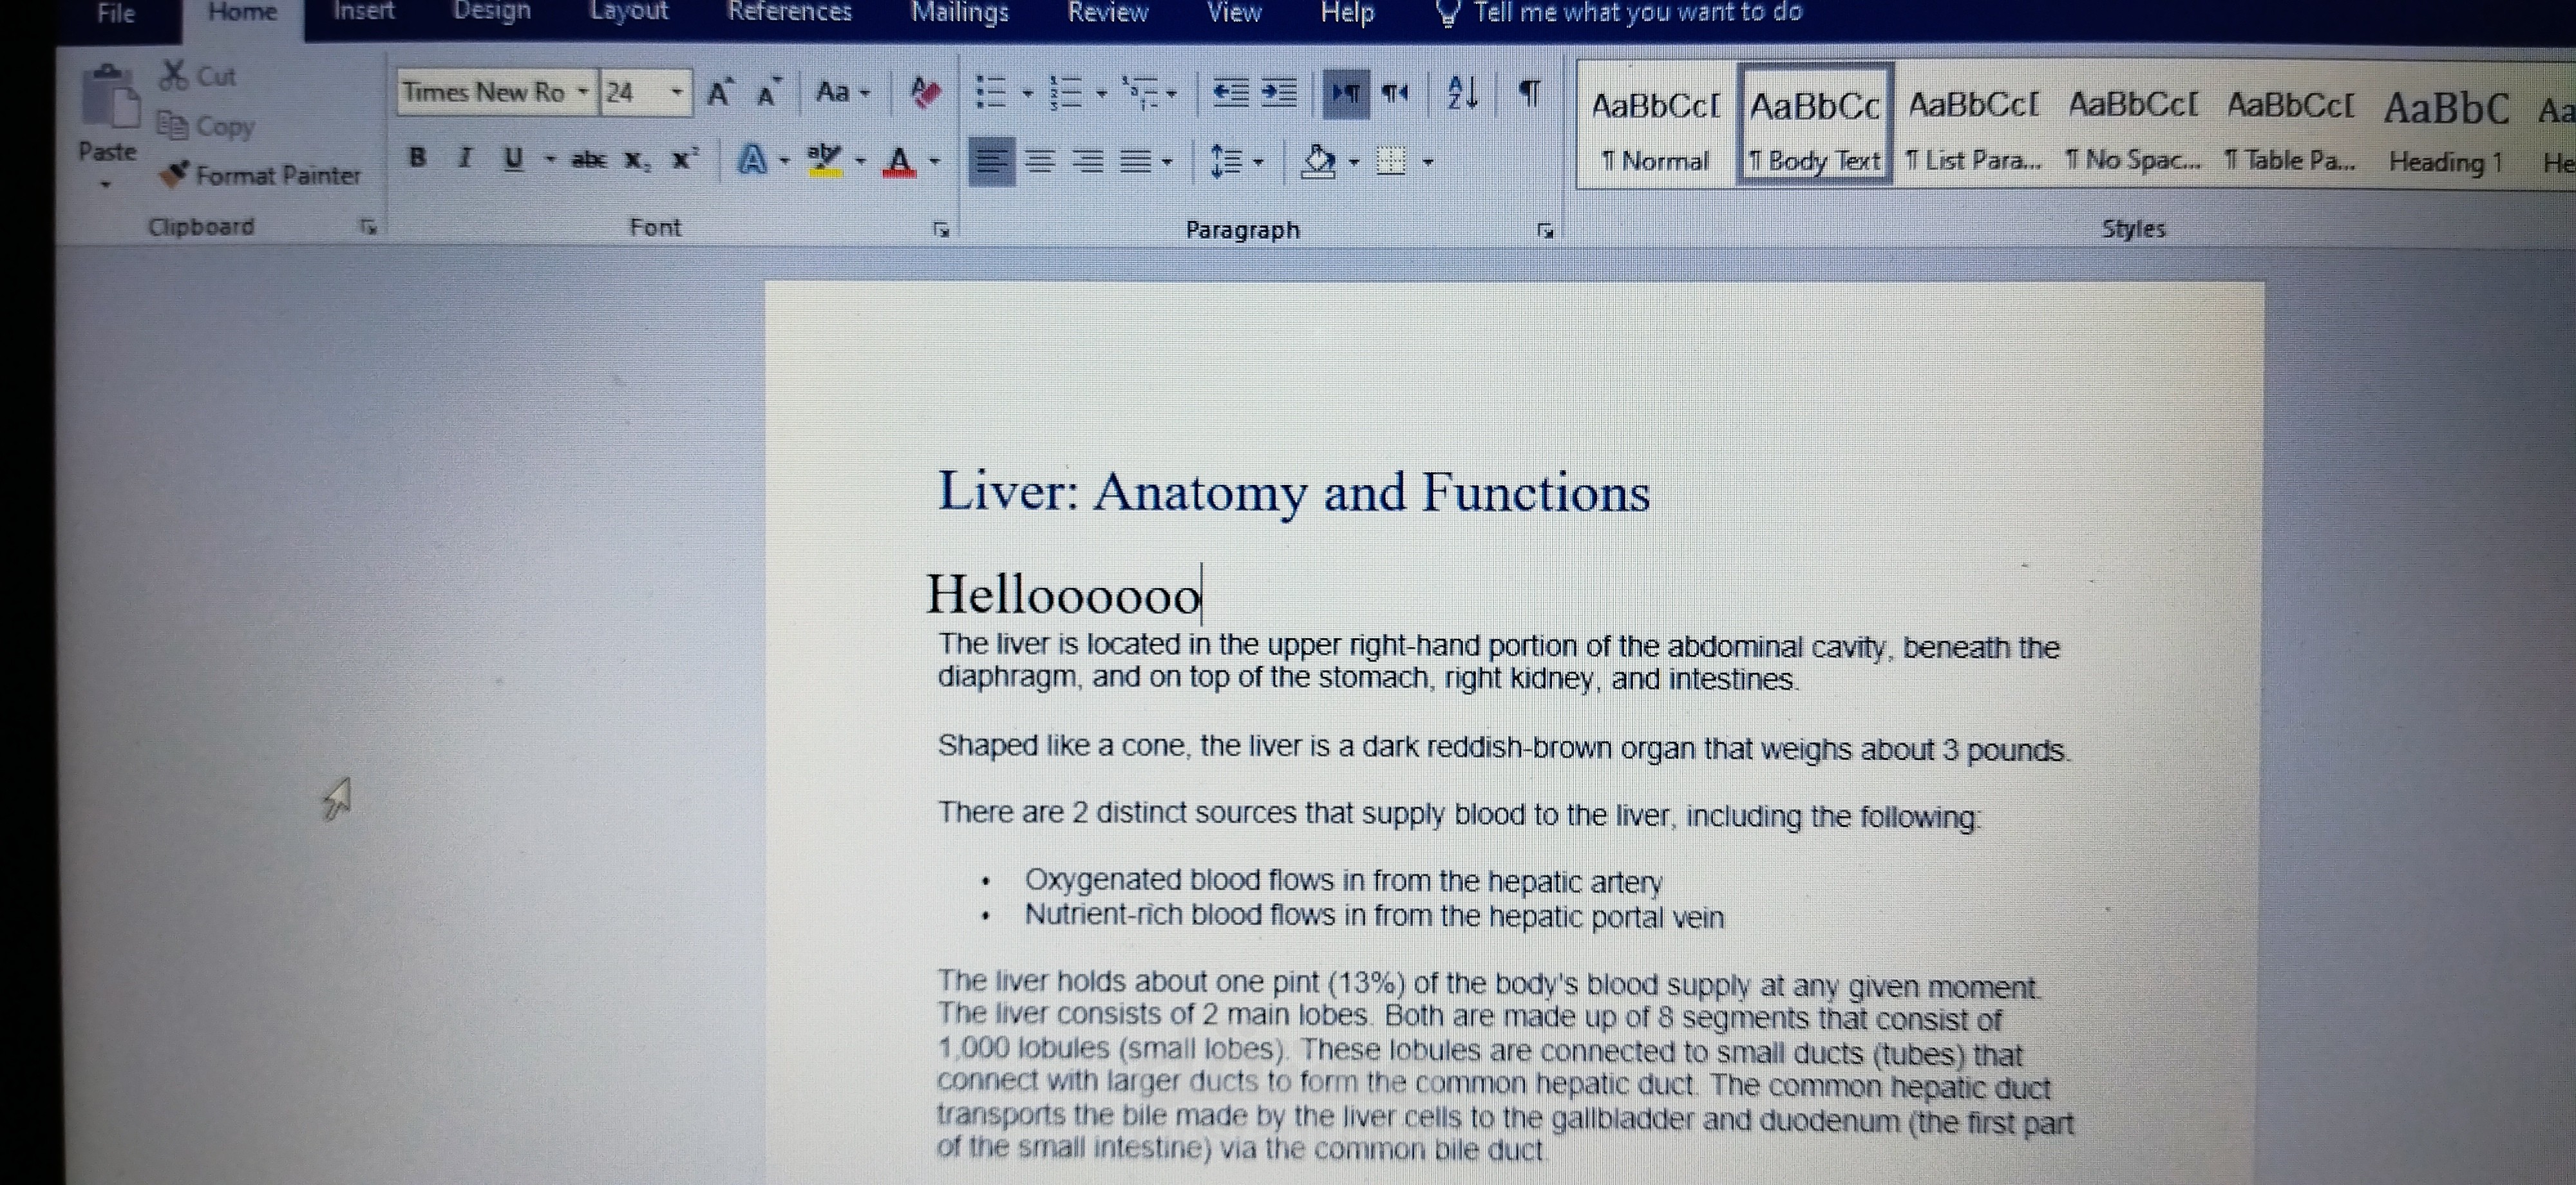Screen dimensions: 2576x1185
Task: Open the Review tab
Action: point(1107,13)
